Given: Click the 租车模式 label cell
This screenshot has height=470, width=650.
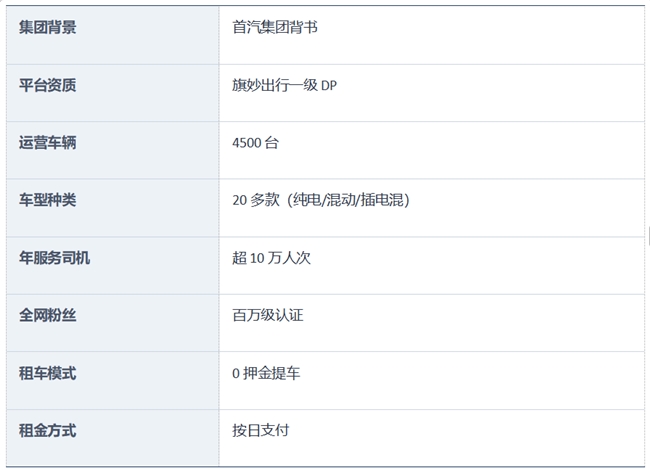Looking at the screenshot, I should pos(47,373).
